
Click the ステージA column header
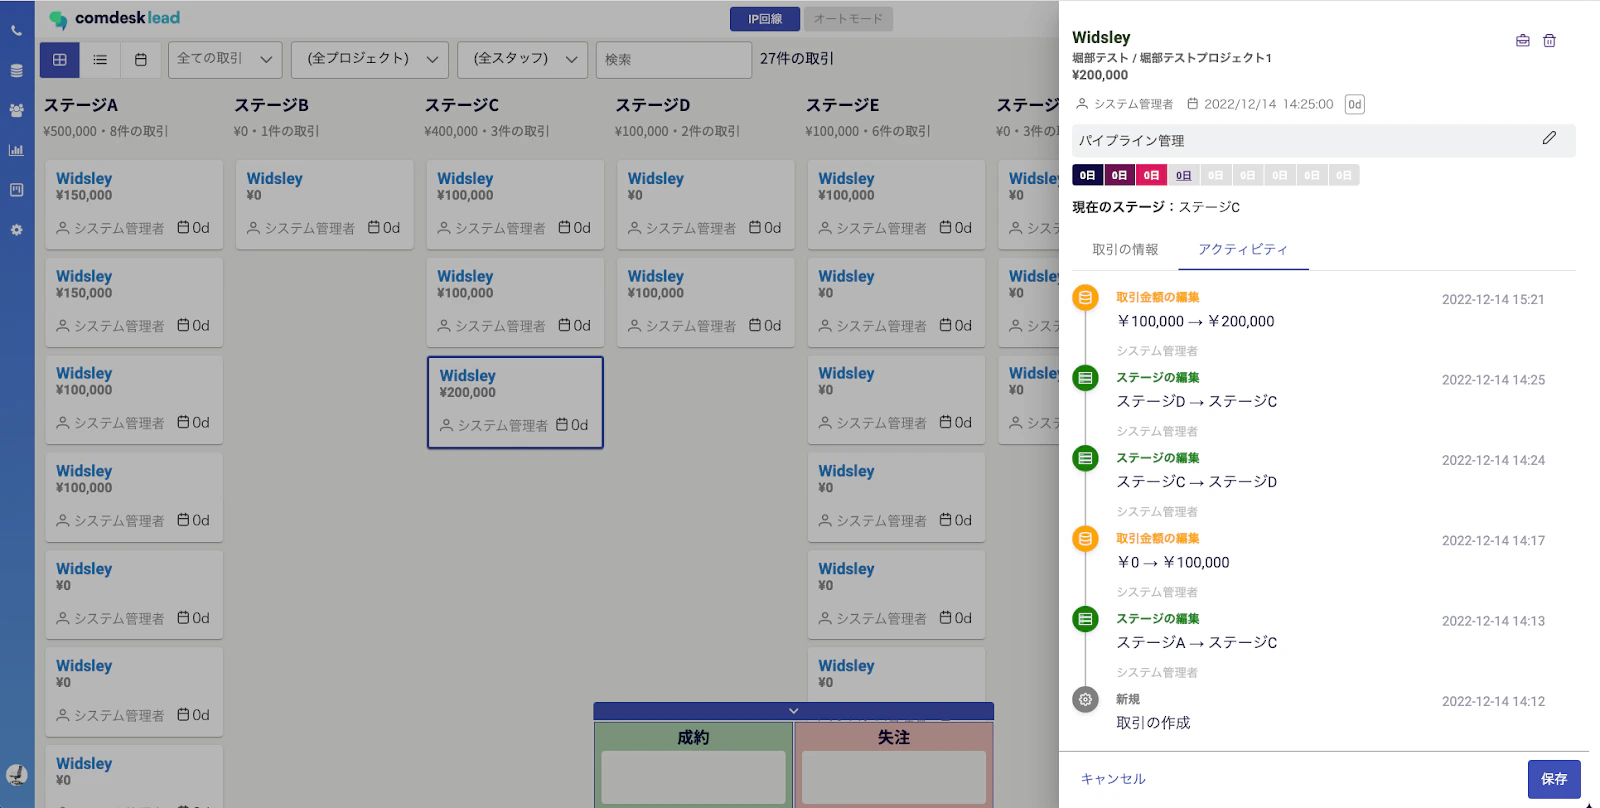coord(81,105)
